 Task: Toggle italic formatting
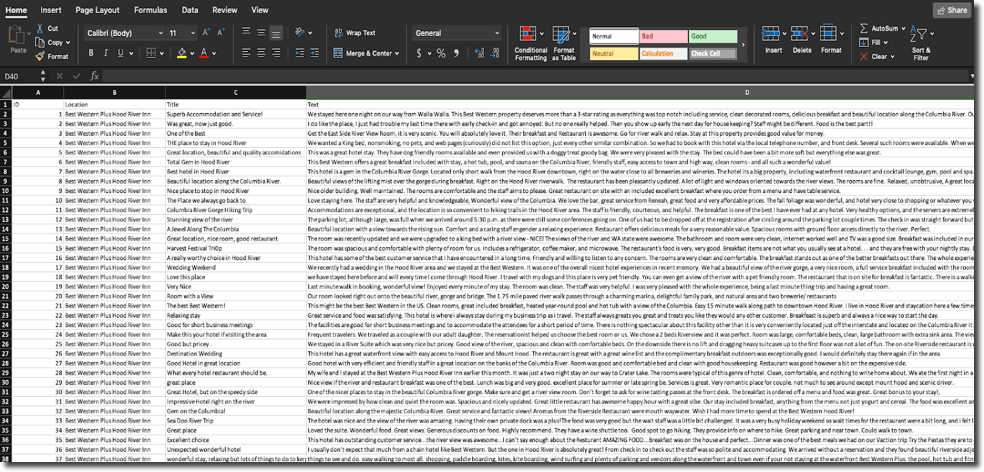(x=106, y=53)
